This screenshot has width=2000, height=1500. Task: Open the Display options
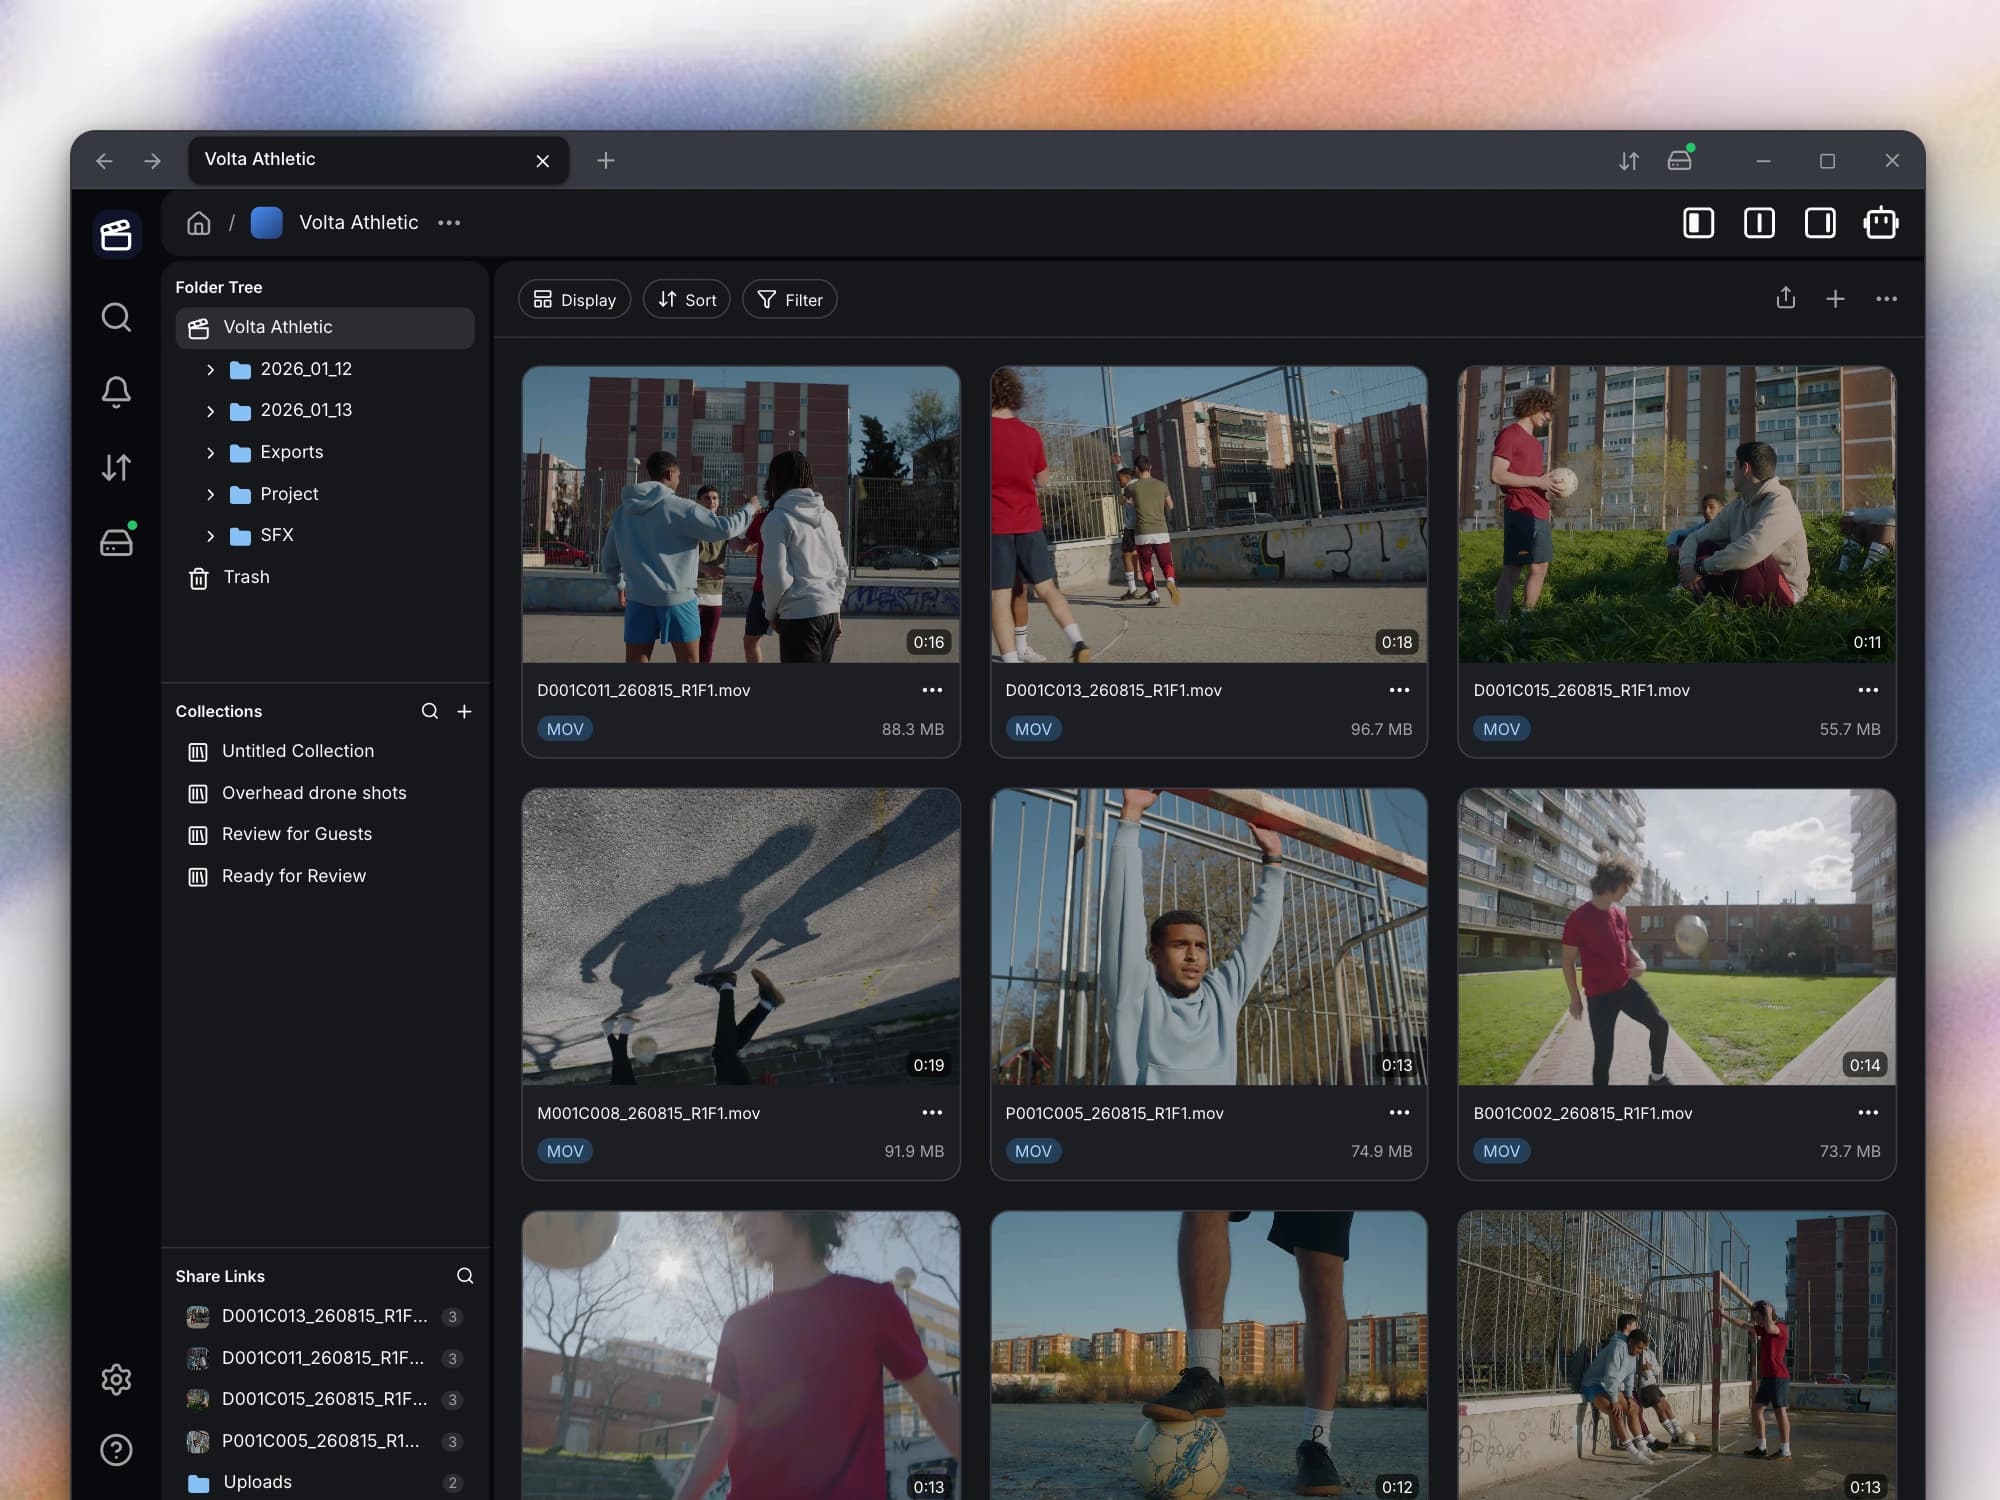(x=574, y=299)
